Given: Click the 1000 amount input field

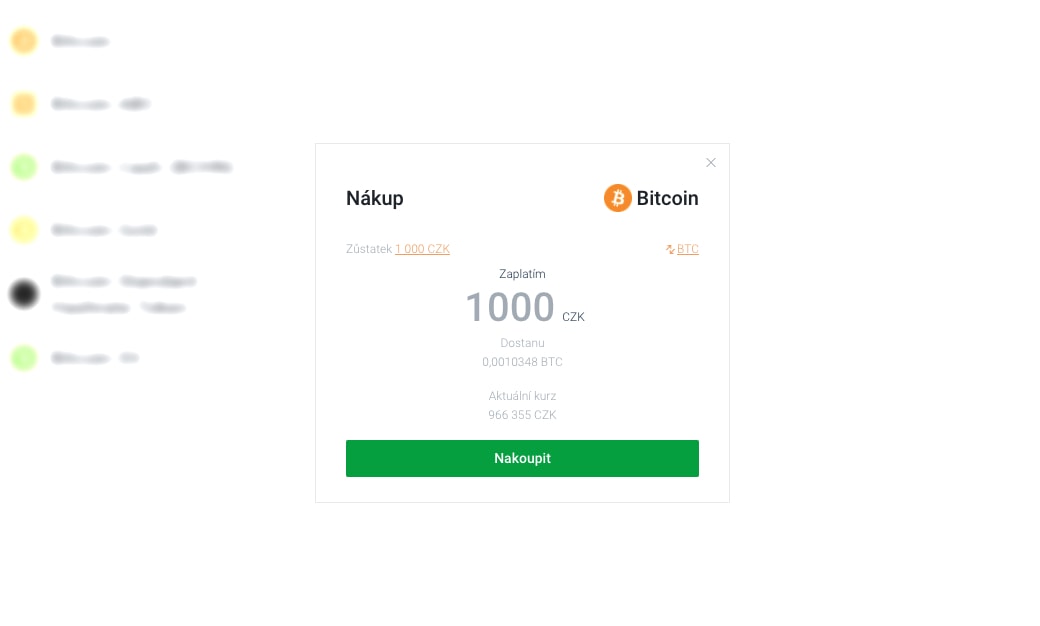Looking at the screenshot, I should coord(510,307).
